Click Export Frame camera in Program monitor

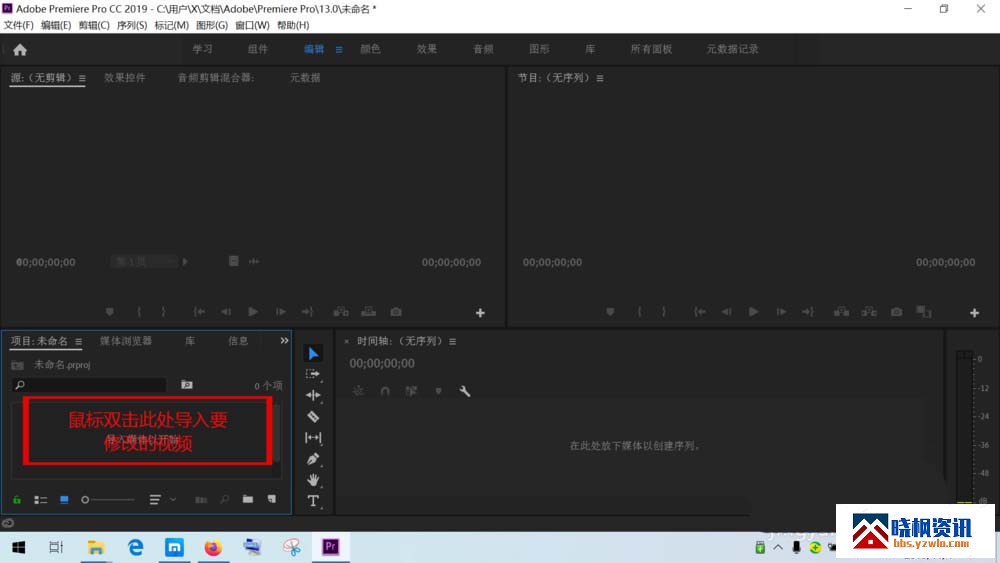[x=897, y=312]
